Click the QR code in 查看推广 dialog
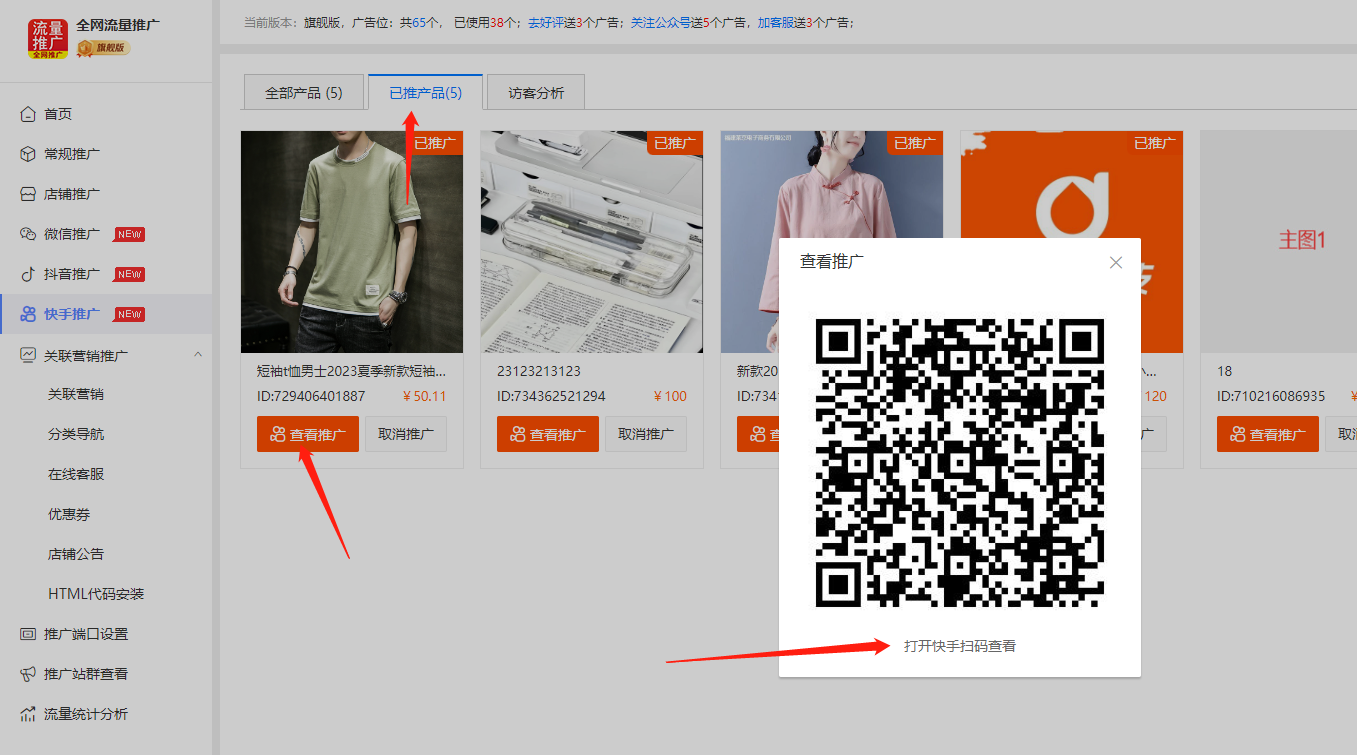 point(960,463)
